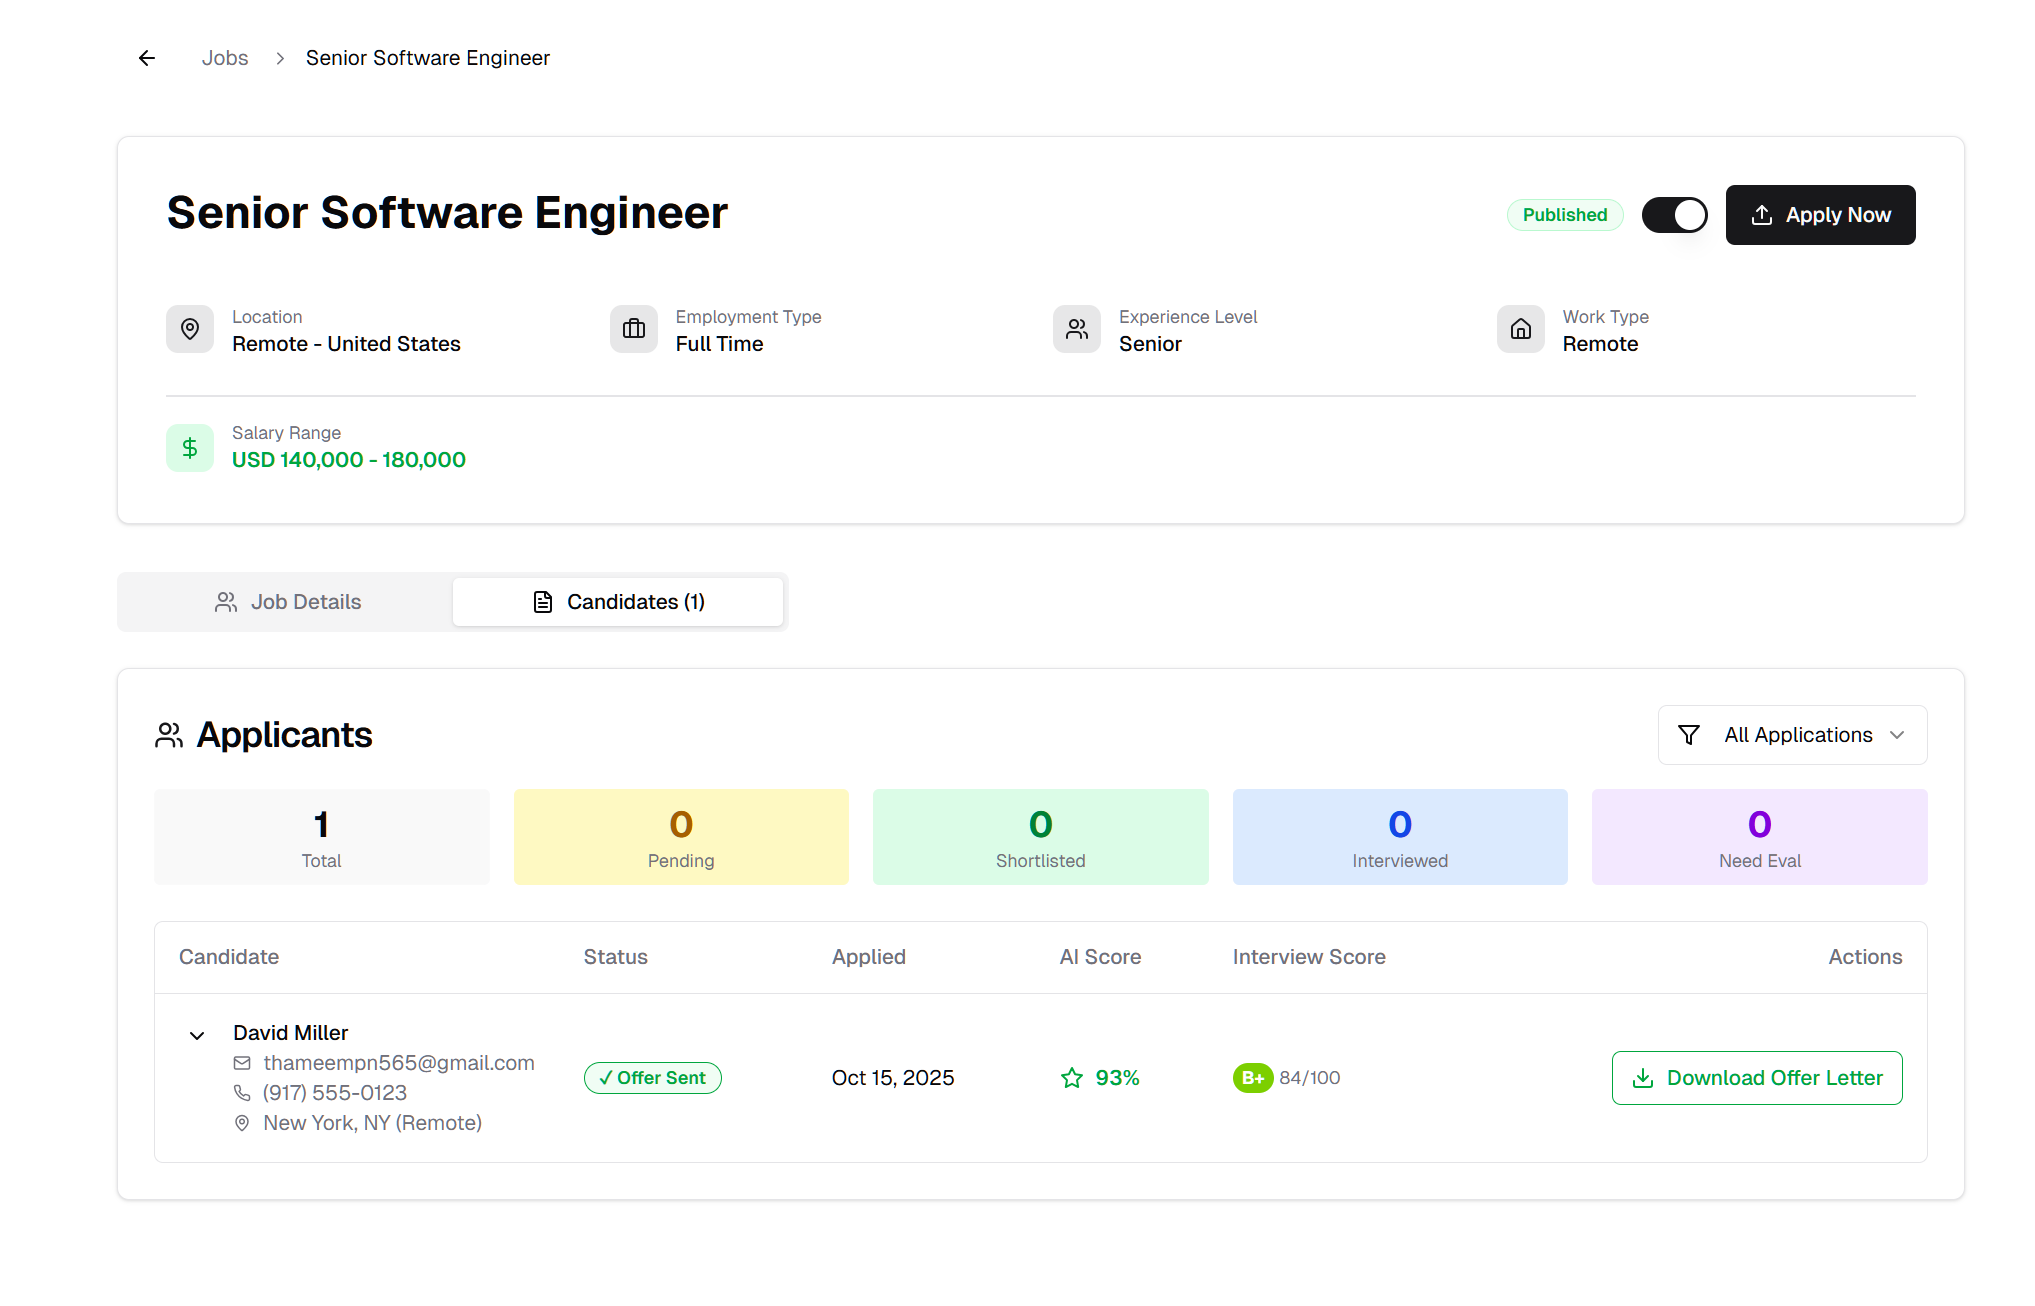Click the briefcase Employment Type icon
2035x1306 pixels.
[x=634, y=329]
